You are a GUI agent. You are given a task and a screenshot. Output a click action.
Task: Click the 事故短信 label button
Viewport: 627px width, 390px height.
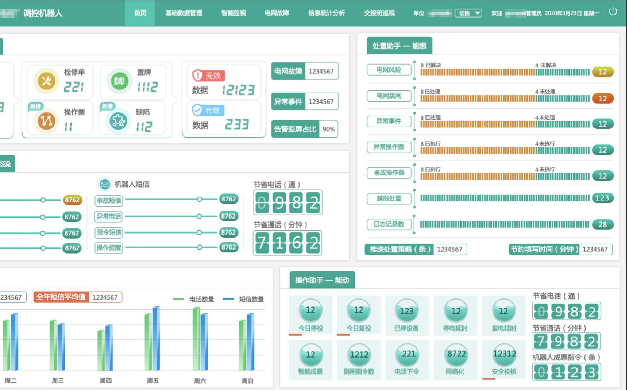tap(109, 200)
